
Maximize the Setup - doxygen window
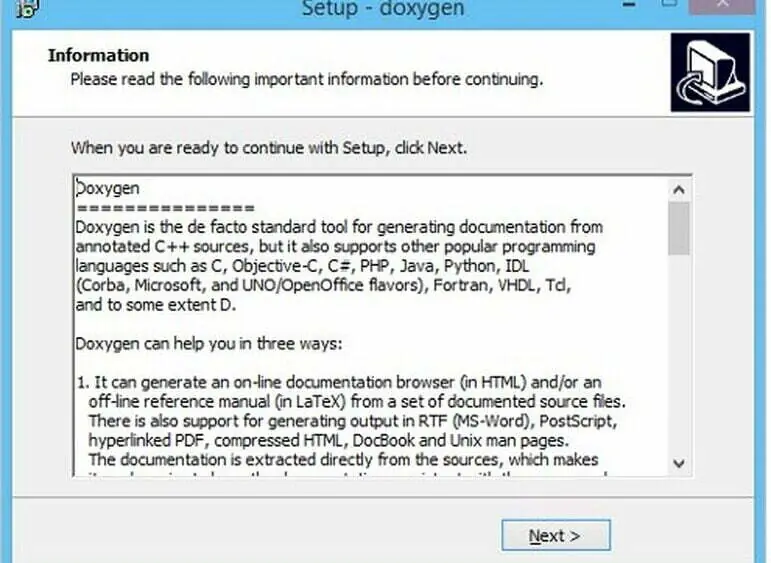[669, 4]
